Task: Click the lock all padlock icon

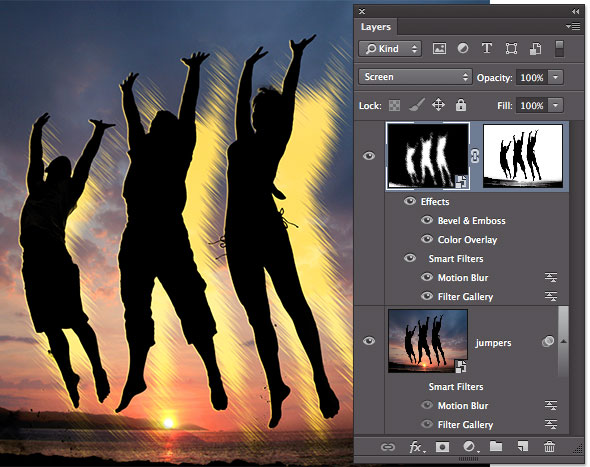Action: (461, 105)
